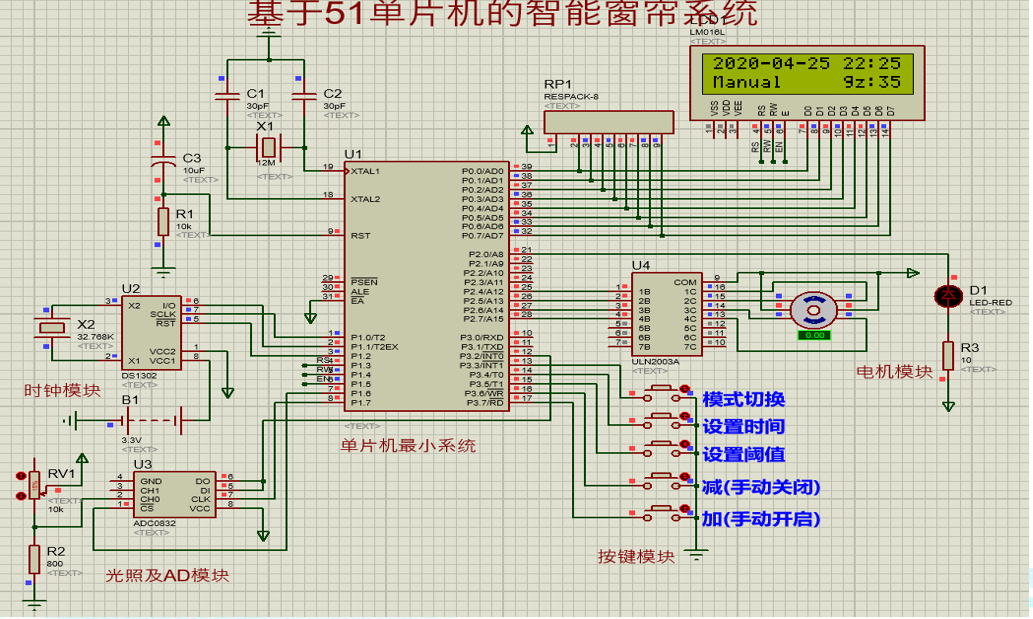The width and height of the screenshot is (1033, 619).
Task: Select the DS1302 clock chip U2
Action: [151, 333]
